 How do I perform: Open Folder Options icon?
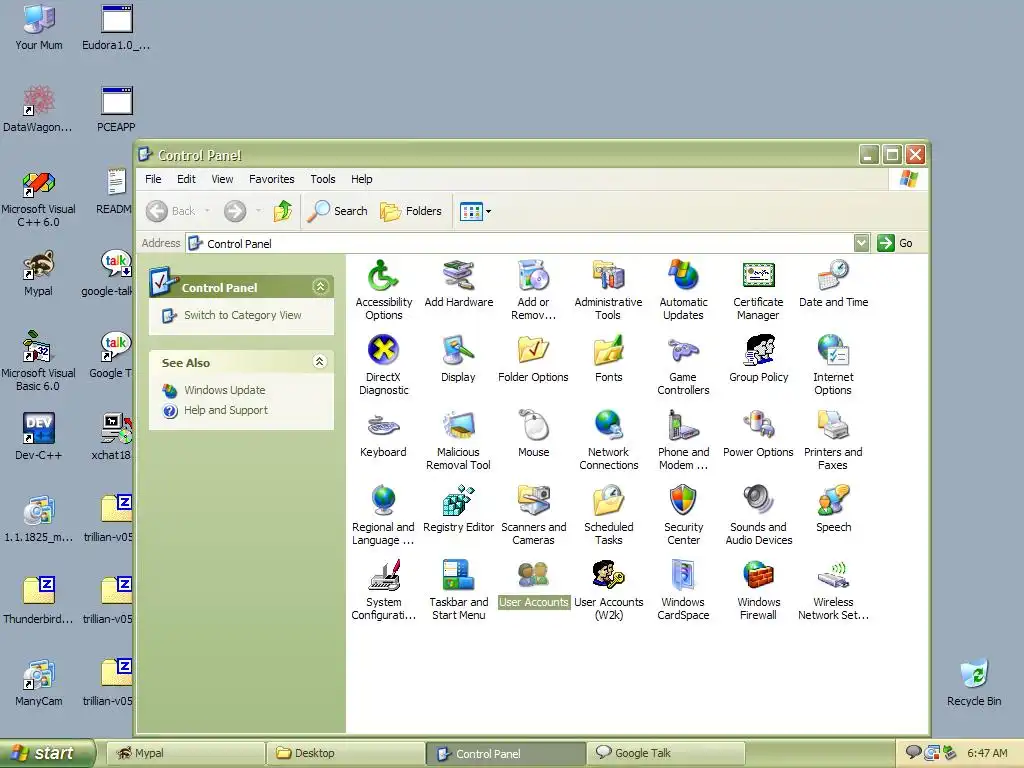[534, 359]
